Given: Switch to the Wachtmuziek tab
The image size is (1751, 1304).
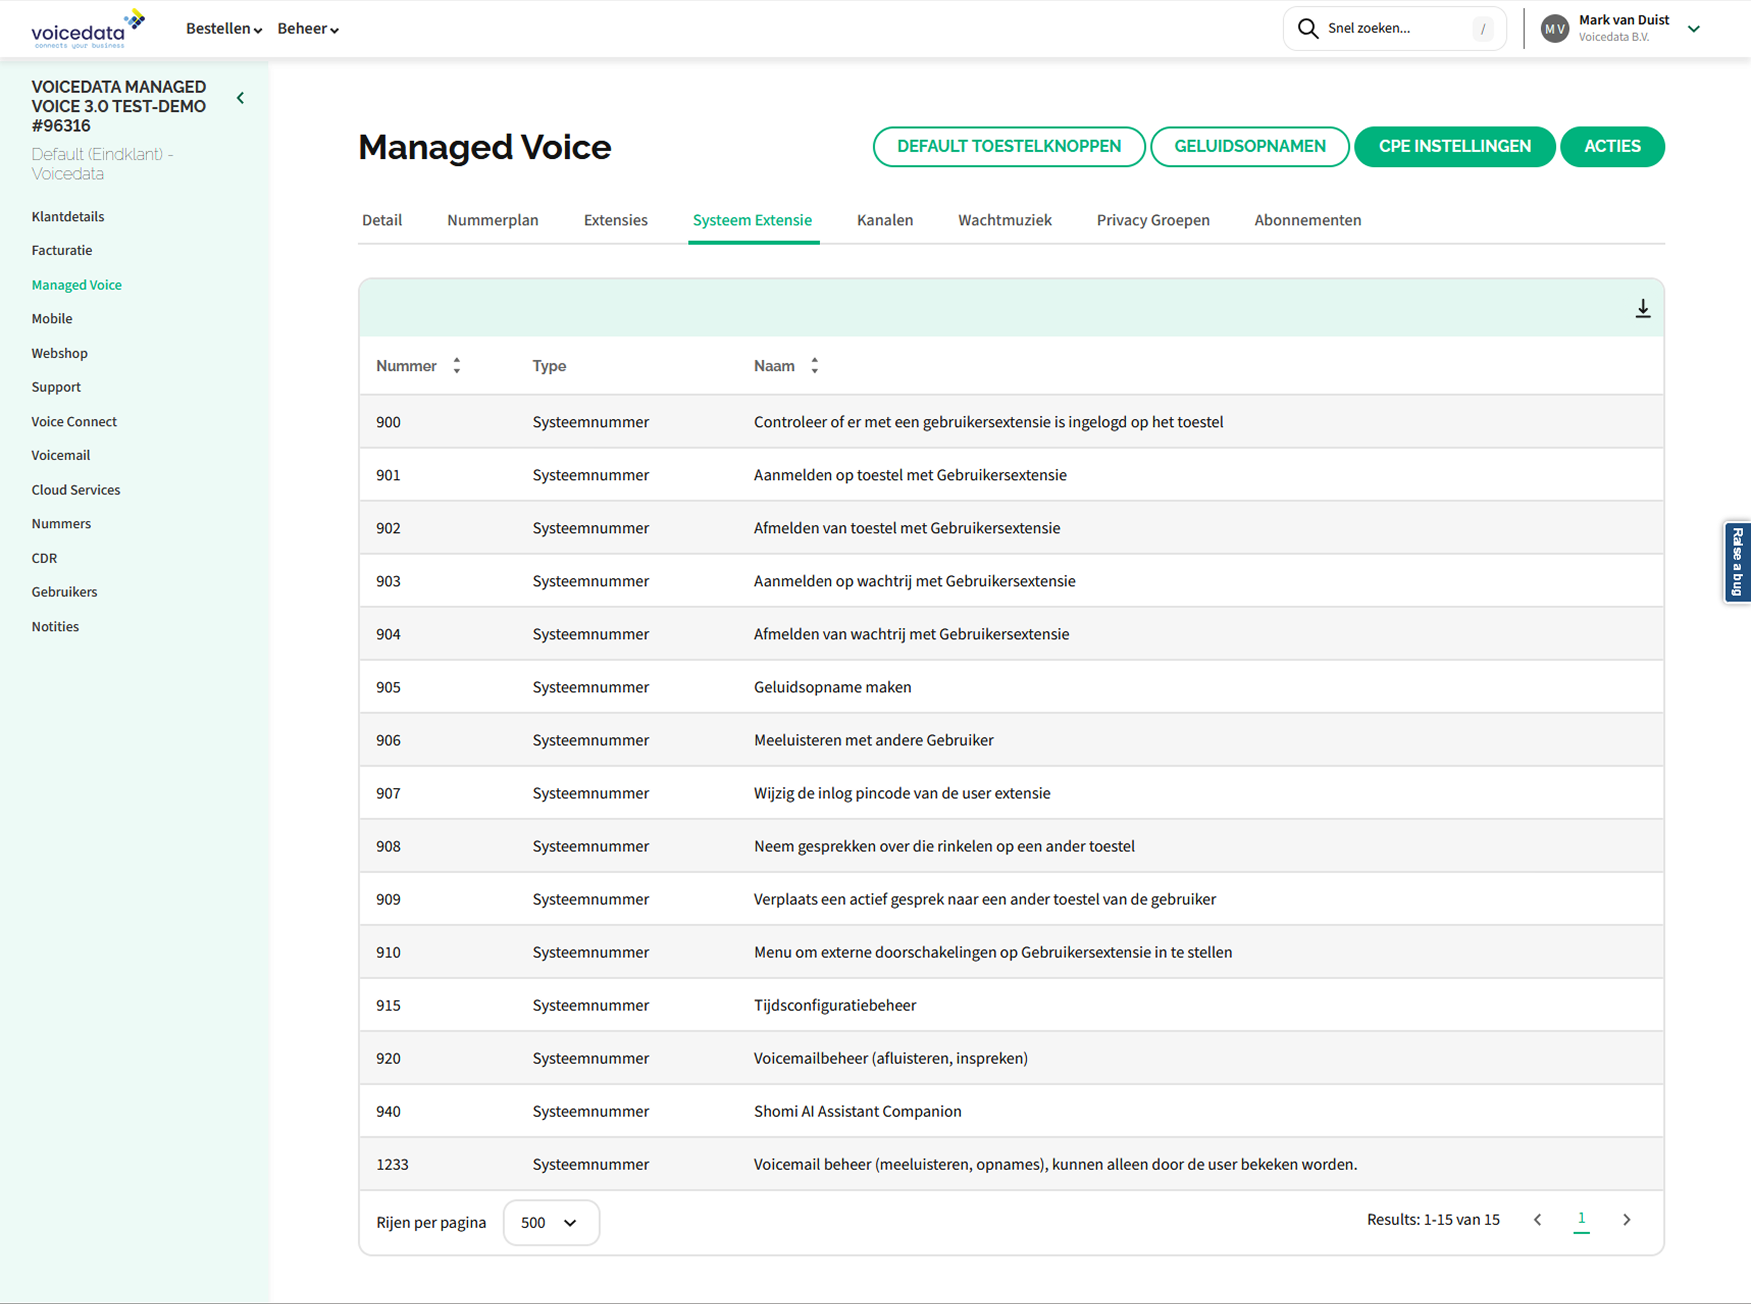Looking at the screenshot, I should click(1004, 220).
